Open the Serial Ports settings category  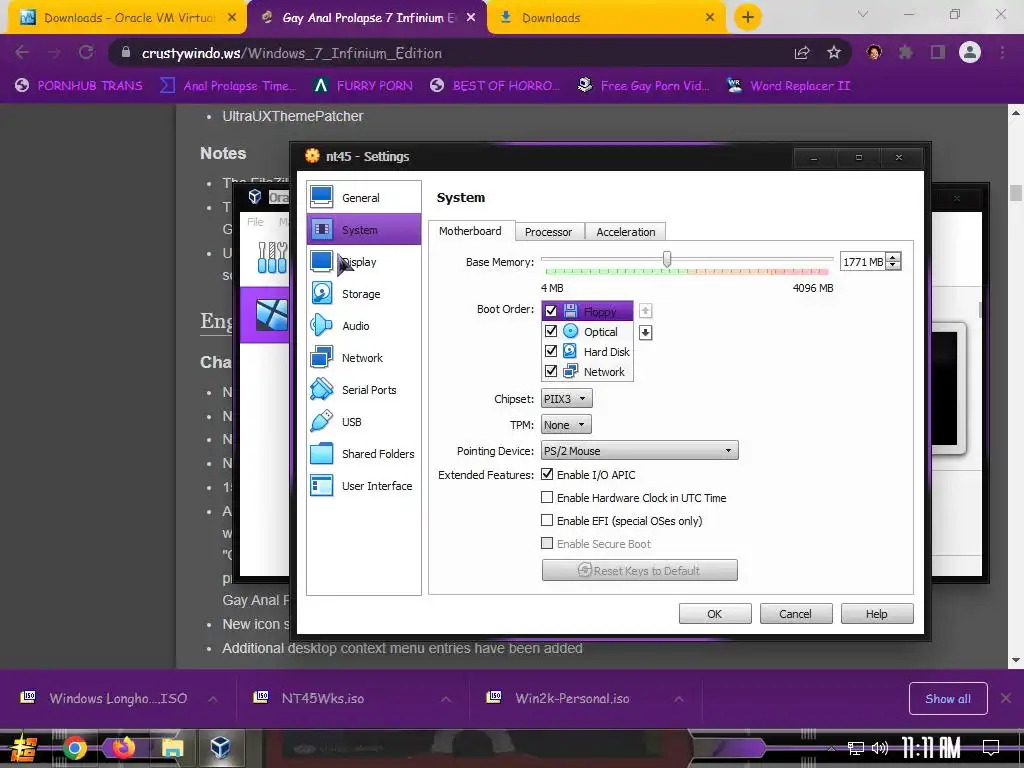(x=364, y=389)
